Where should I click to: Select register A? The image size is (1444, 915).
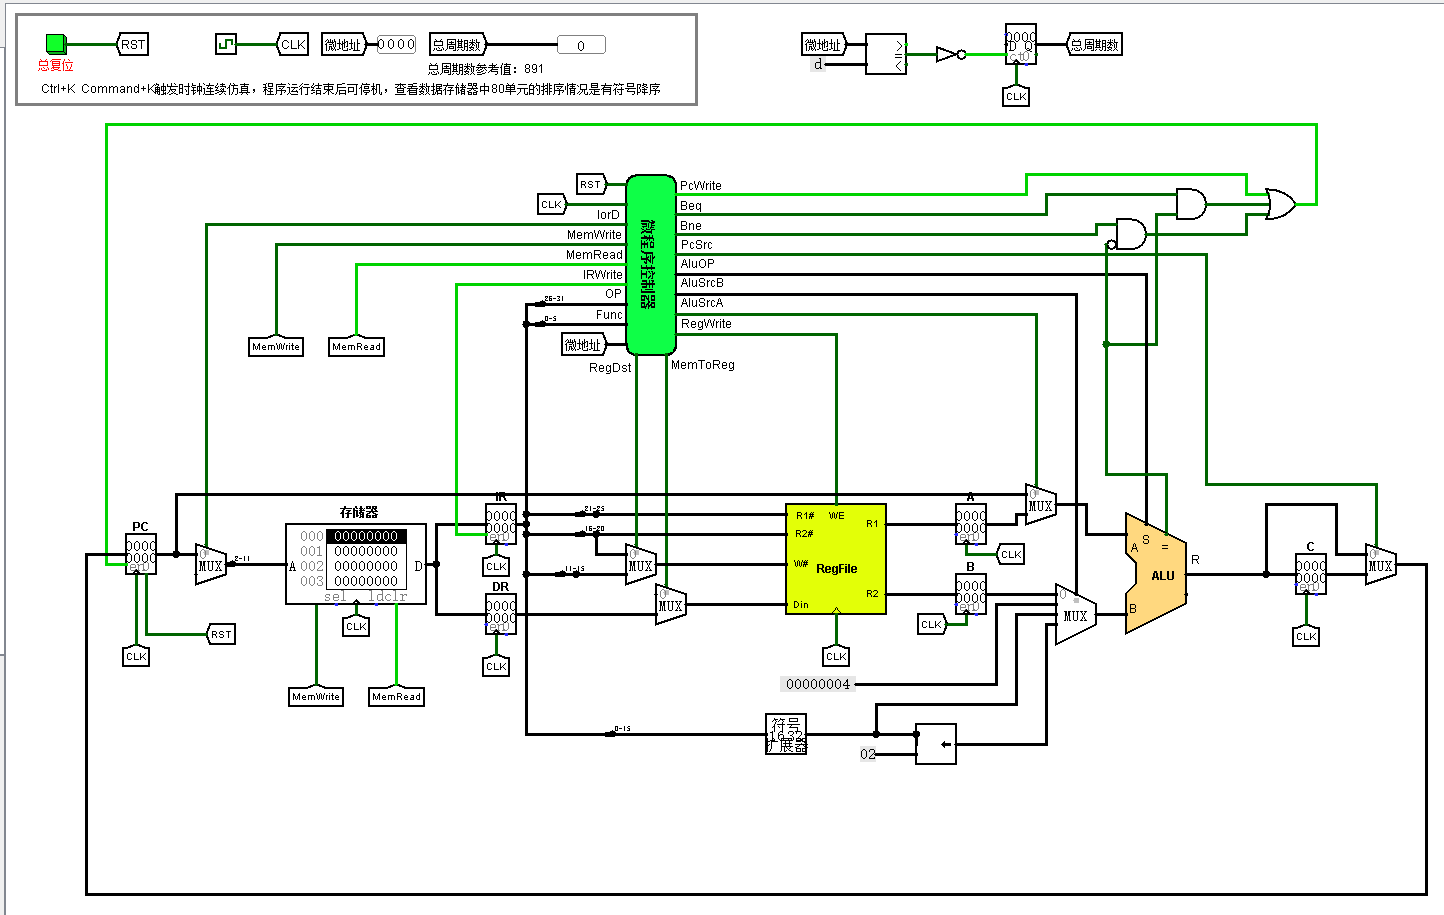971,524
